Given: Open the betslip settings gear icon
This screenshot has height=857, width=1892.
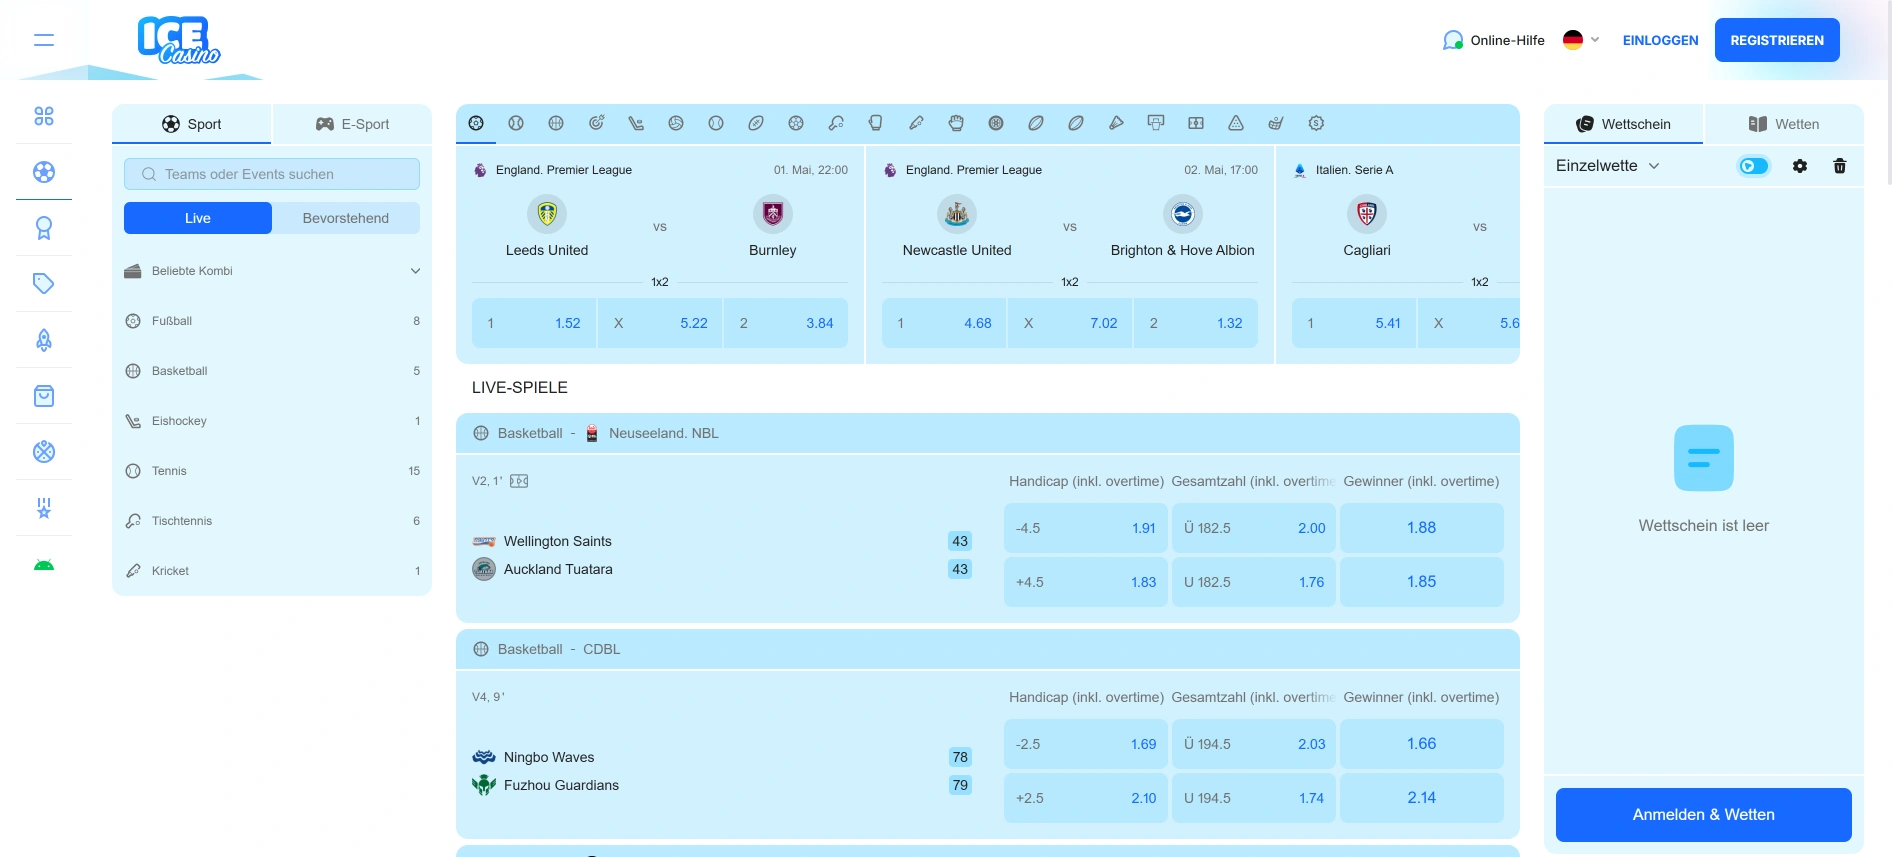Looking at the screenshot, I should pos(1800,166).
